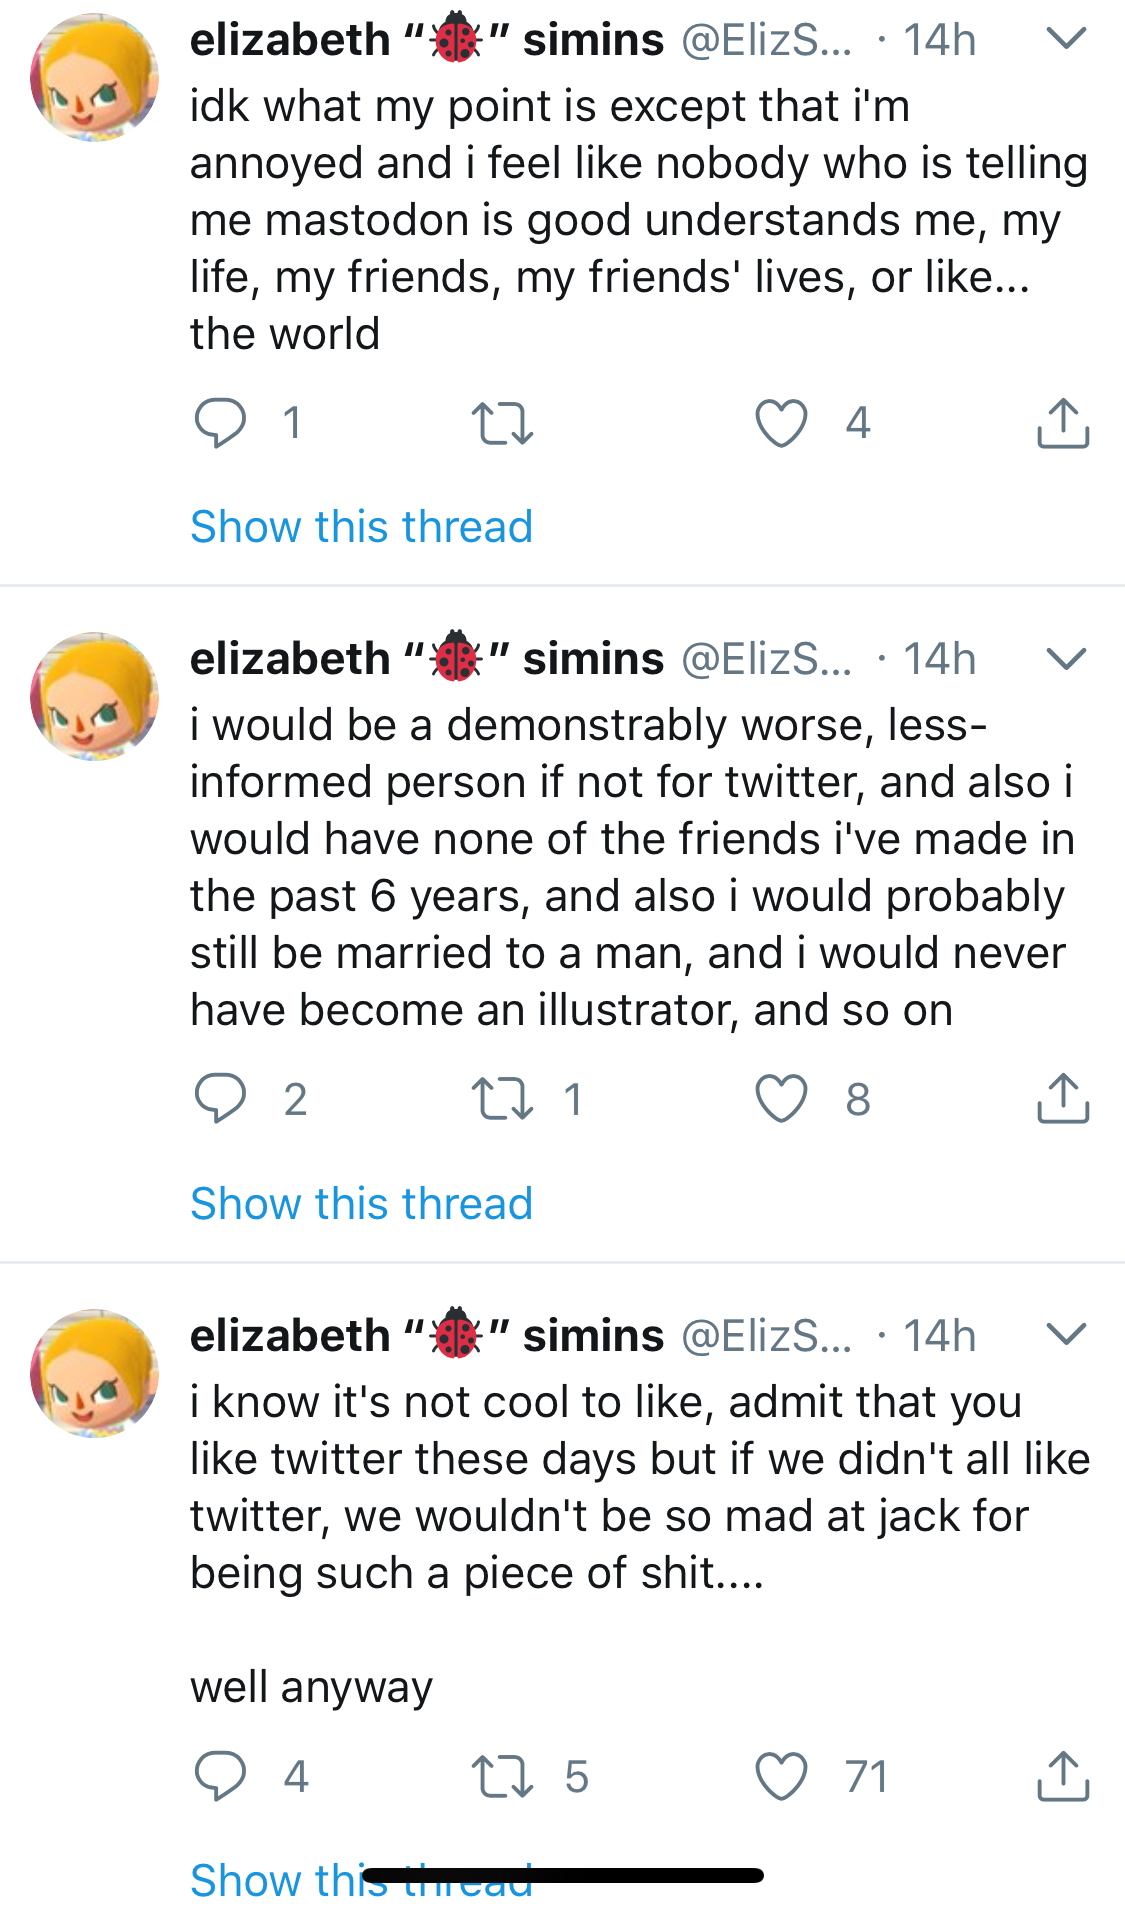Image resolution: width=1125 pixels, height=1907 pixels.
Task: Share the mastodon tweet
Action: tap(1063, 422)
